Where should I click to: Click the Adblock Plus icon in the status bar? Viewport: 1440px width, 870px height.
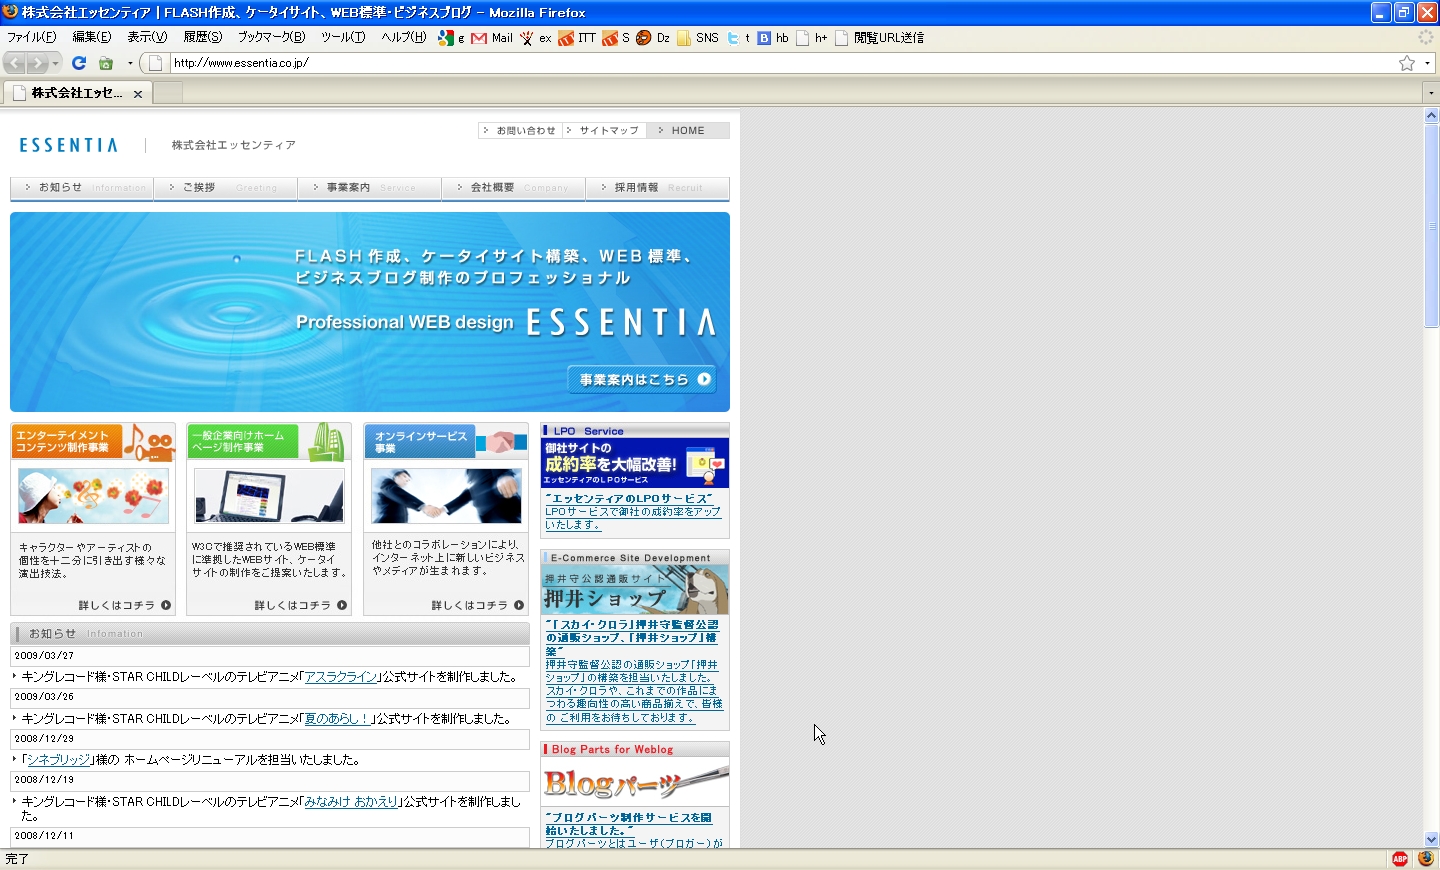pyautogui.click(x=1400, y=859)
